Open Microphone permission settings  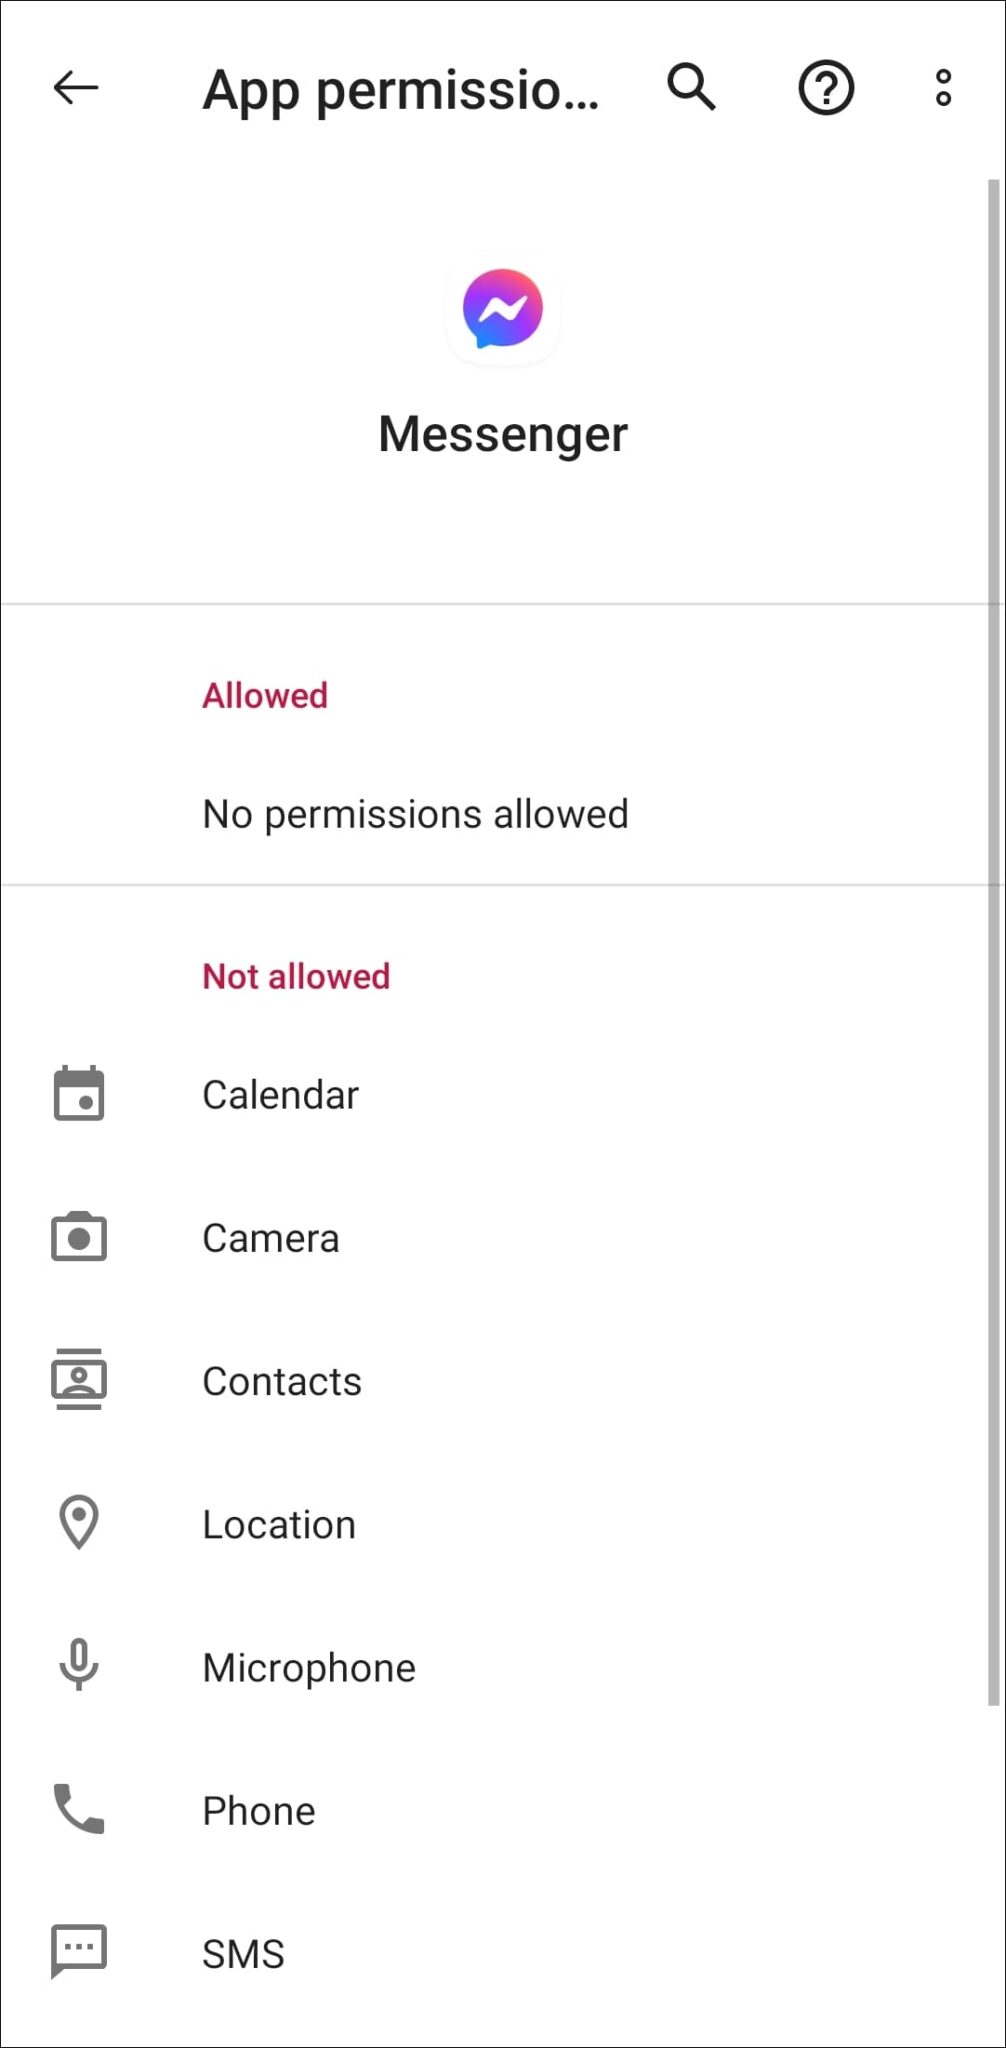(x=309, y=1668)
